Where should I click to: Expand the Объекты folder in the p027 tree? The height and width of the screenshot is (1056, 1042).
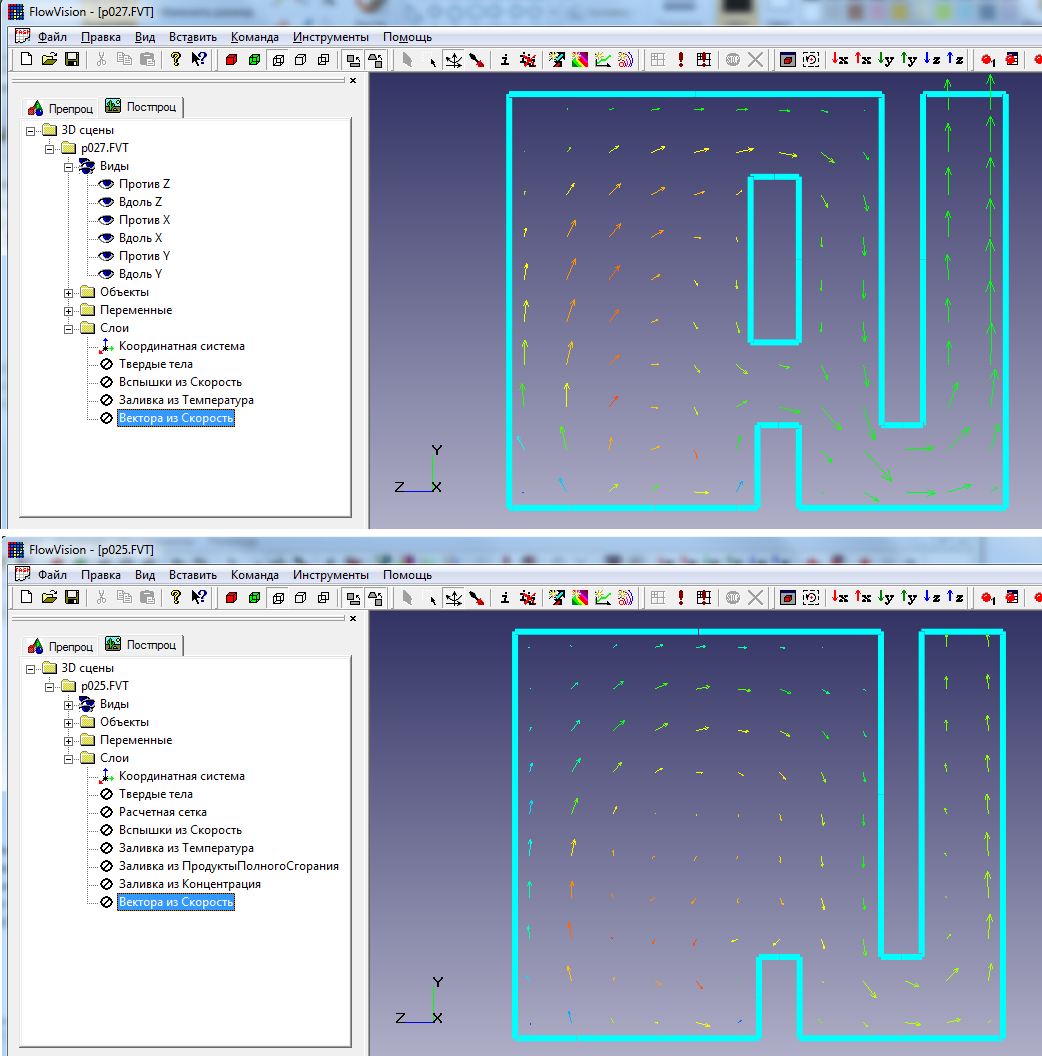69,292
